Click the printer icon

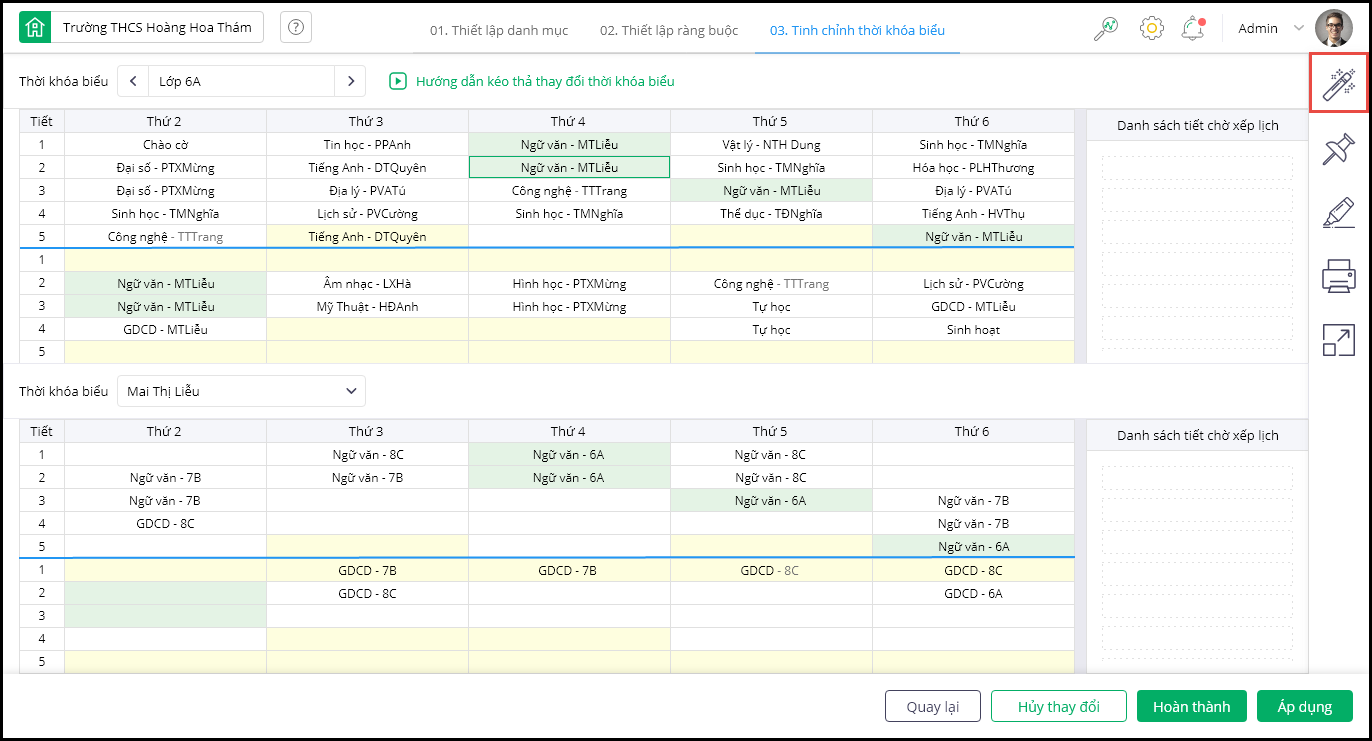(1338, 275)
